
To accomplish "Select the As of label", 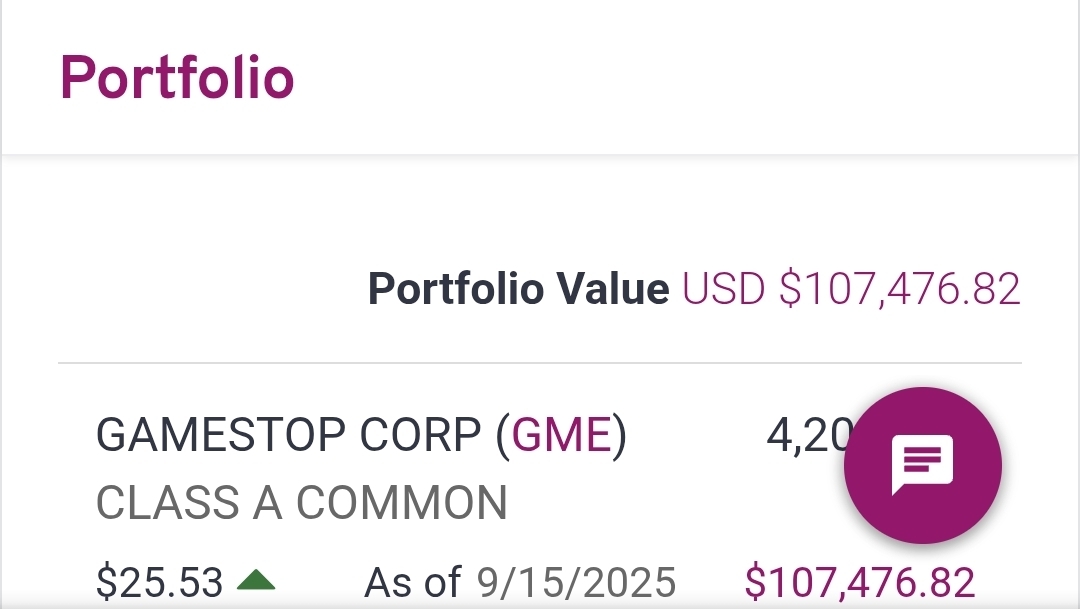I will point(412,582).
